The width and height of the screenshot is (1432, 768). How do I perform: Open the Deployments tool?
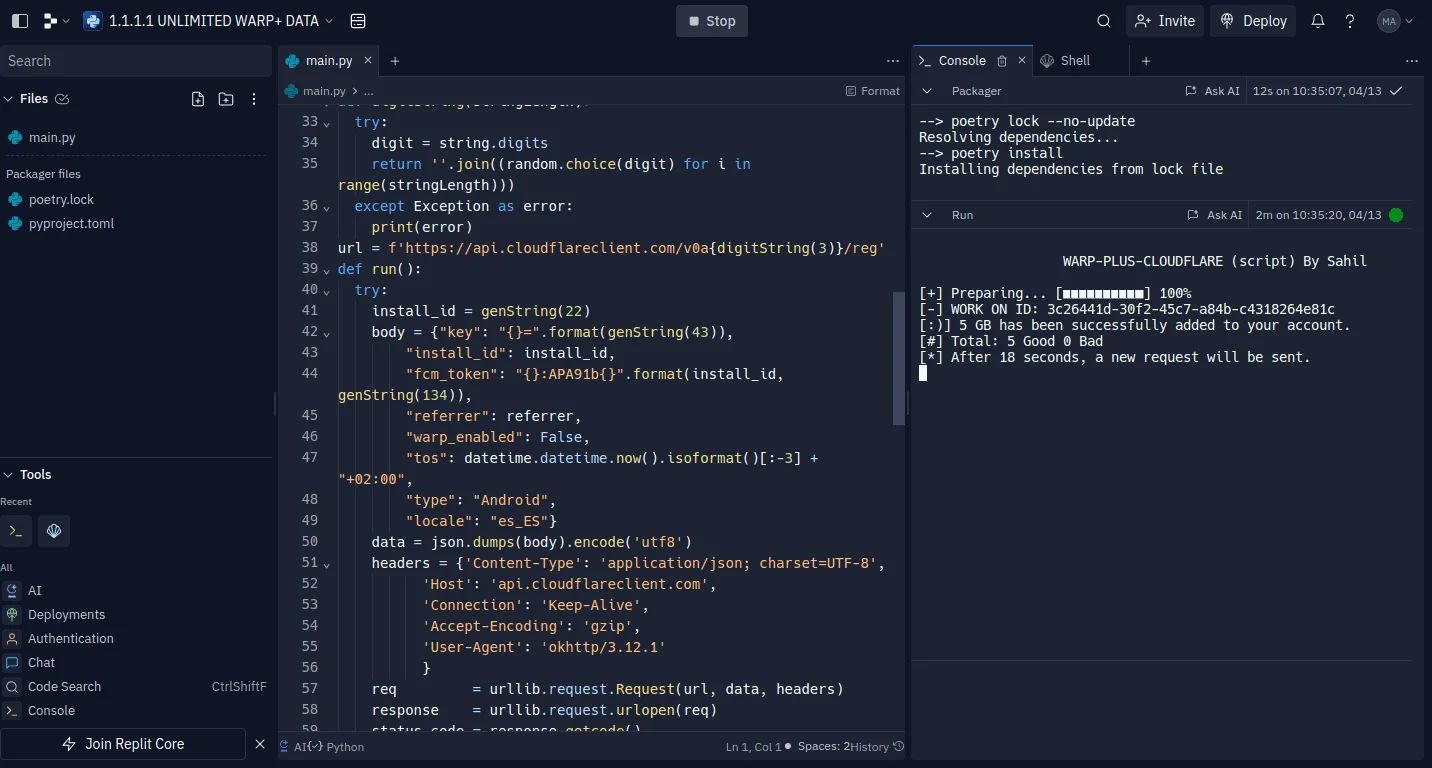pyautogui.click(x=136, y=615)
